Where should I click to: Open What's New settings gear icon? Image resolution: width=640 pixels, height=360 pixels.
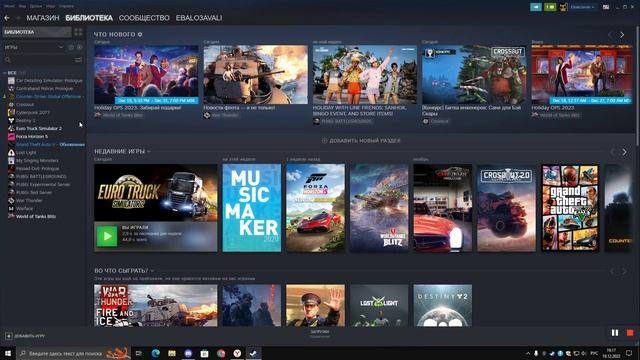click(x=140, y=34)
